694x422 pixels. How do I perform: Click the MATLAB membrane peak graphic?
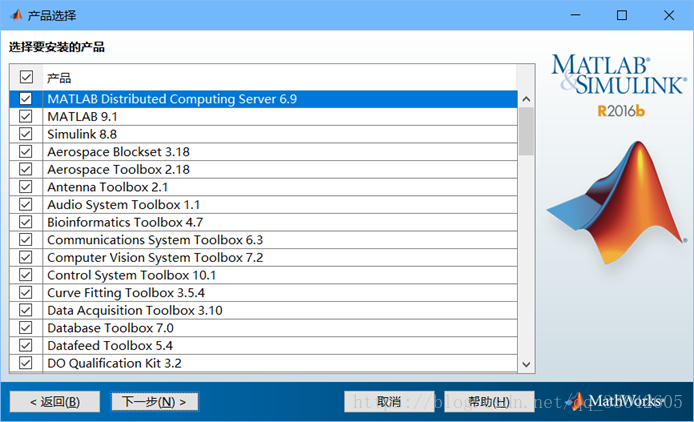[x=617, y=203]
